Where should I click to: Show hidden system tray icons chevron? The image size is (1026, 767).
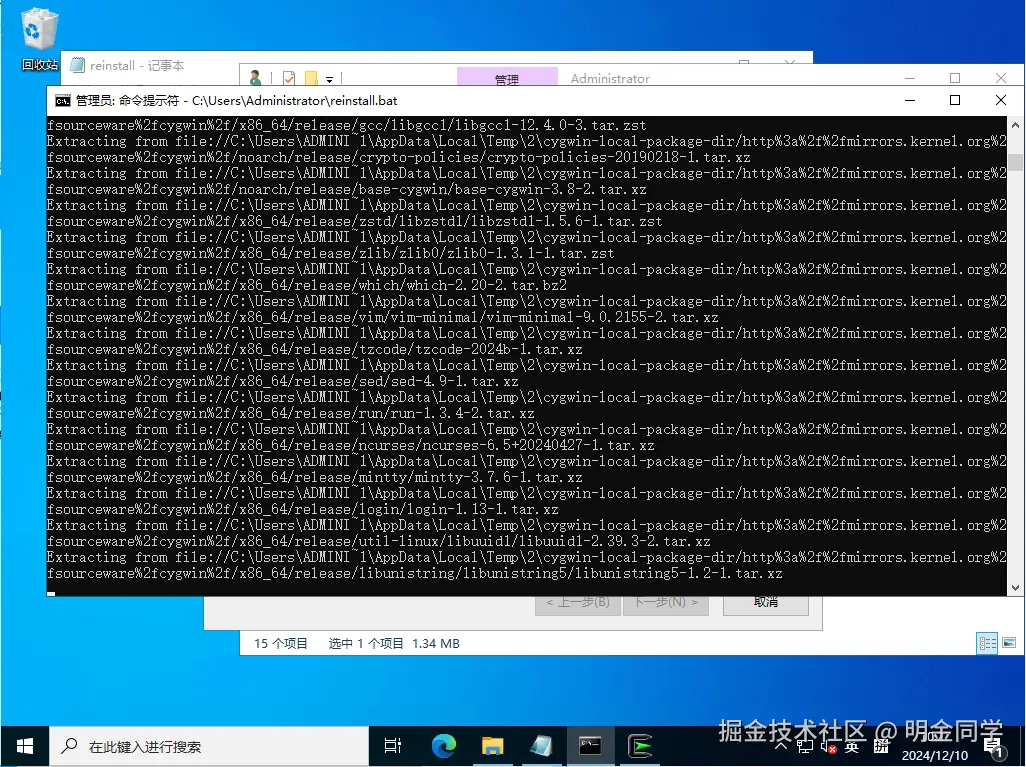781,747
